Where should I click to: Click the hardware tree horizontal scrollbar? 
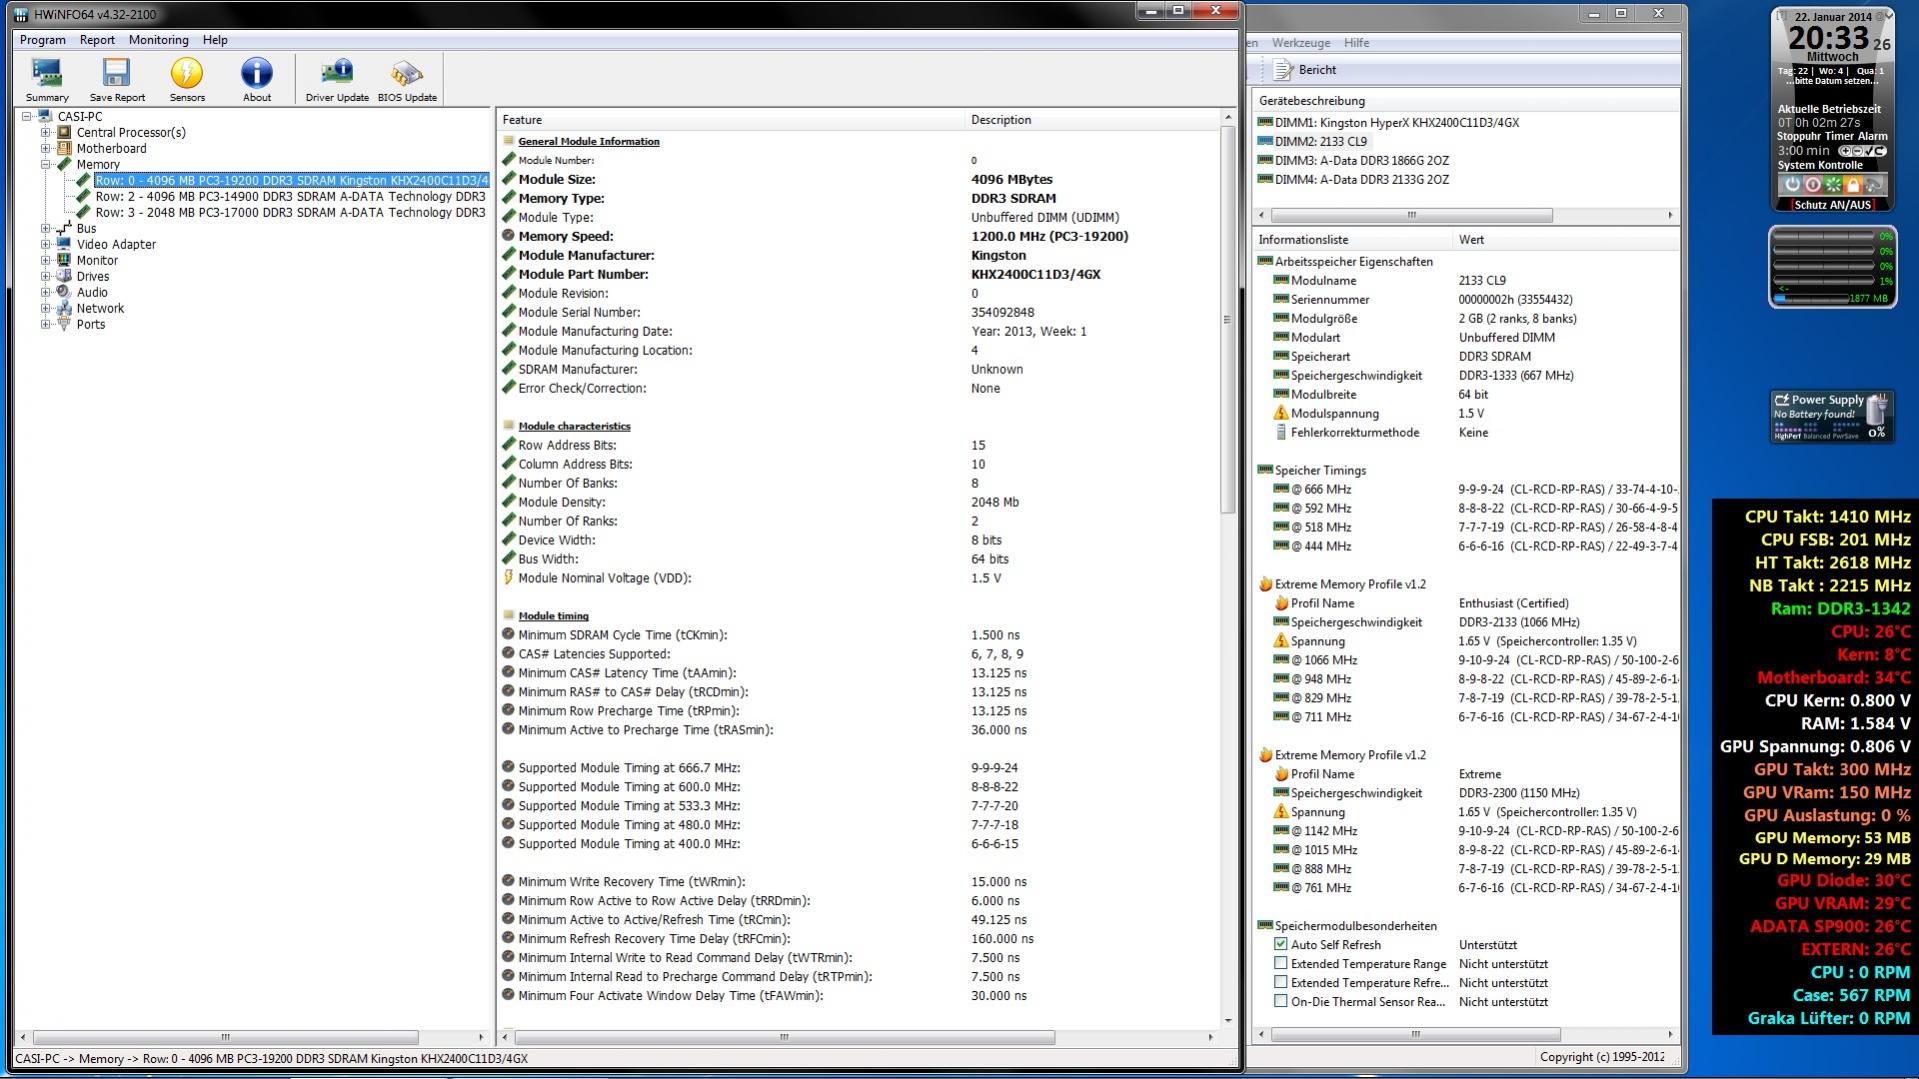[226, 1037]
